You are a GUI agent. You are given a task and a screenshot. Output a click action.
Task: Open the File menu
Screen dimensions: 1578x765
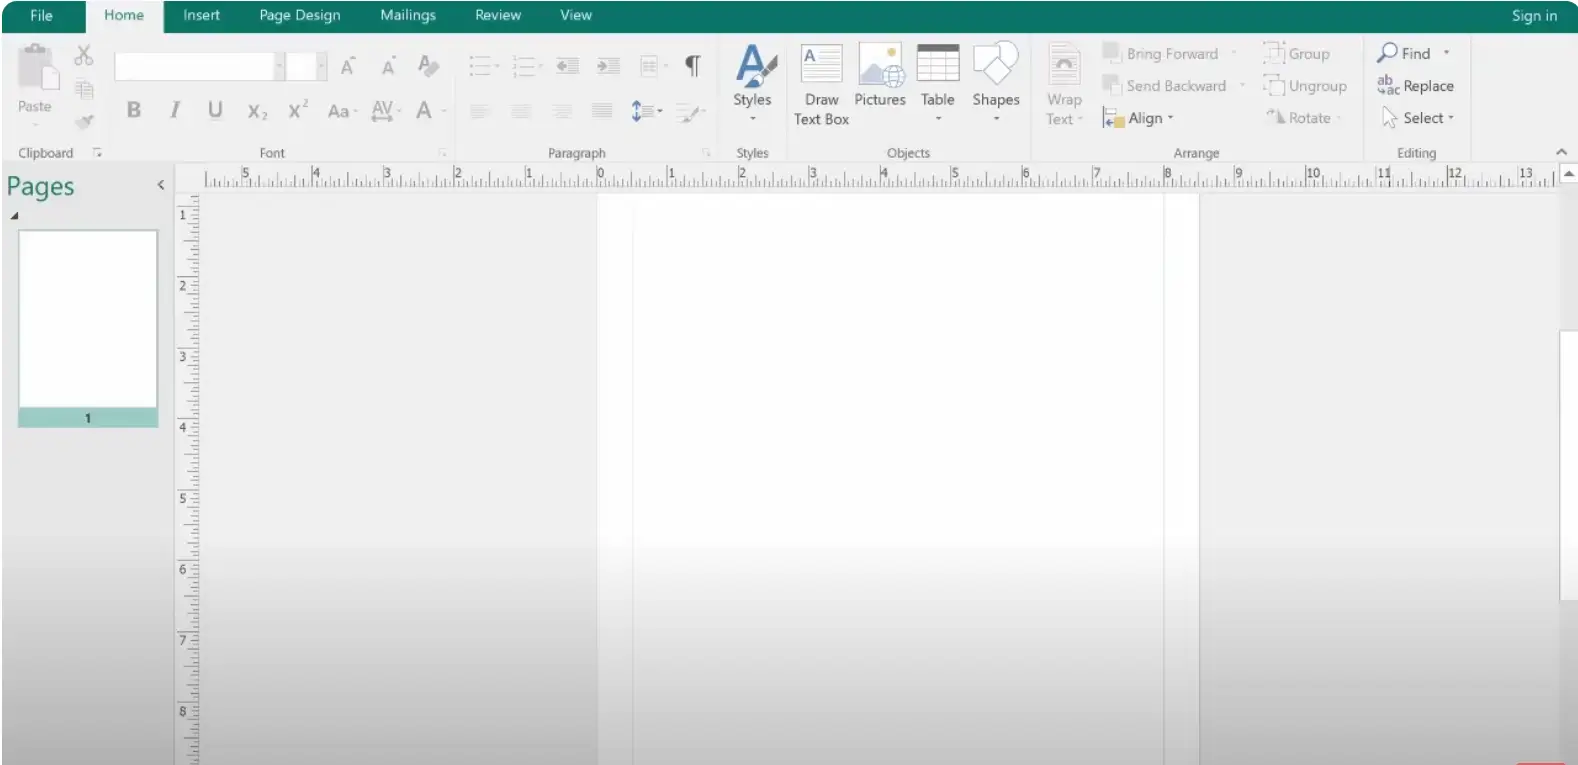pyautogui.click(x=41, y=15)
